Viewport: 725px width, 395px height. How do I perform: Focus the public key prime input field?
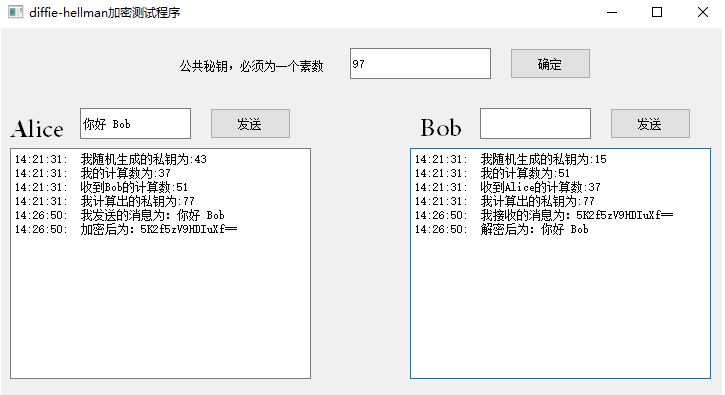[420, 63]
